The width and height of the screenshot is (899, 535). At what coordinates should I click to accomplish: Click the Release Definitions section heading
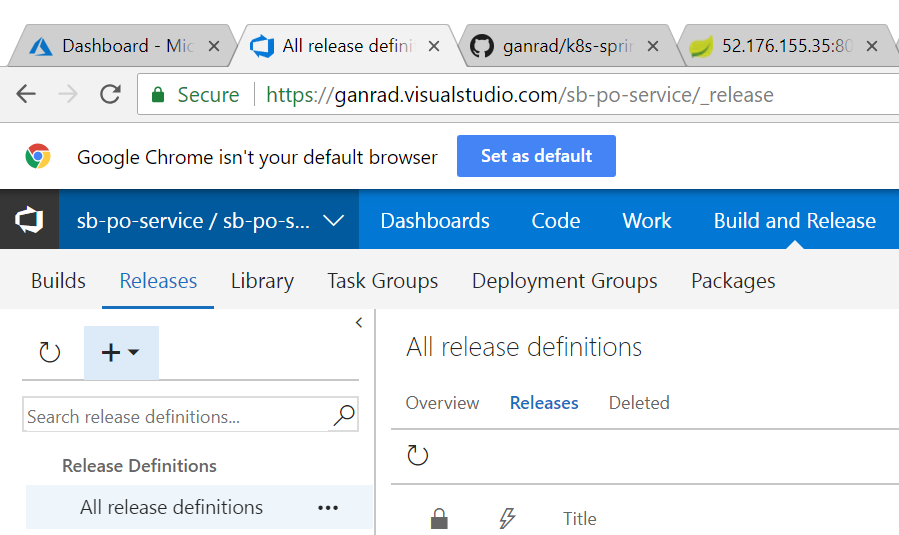139,466
